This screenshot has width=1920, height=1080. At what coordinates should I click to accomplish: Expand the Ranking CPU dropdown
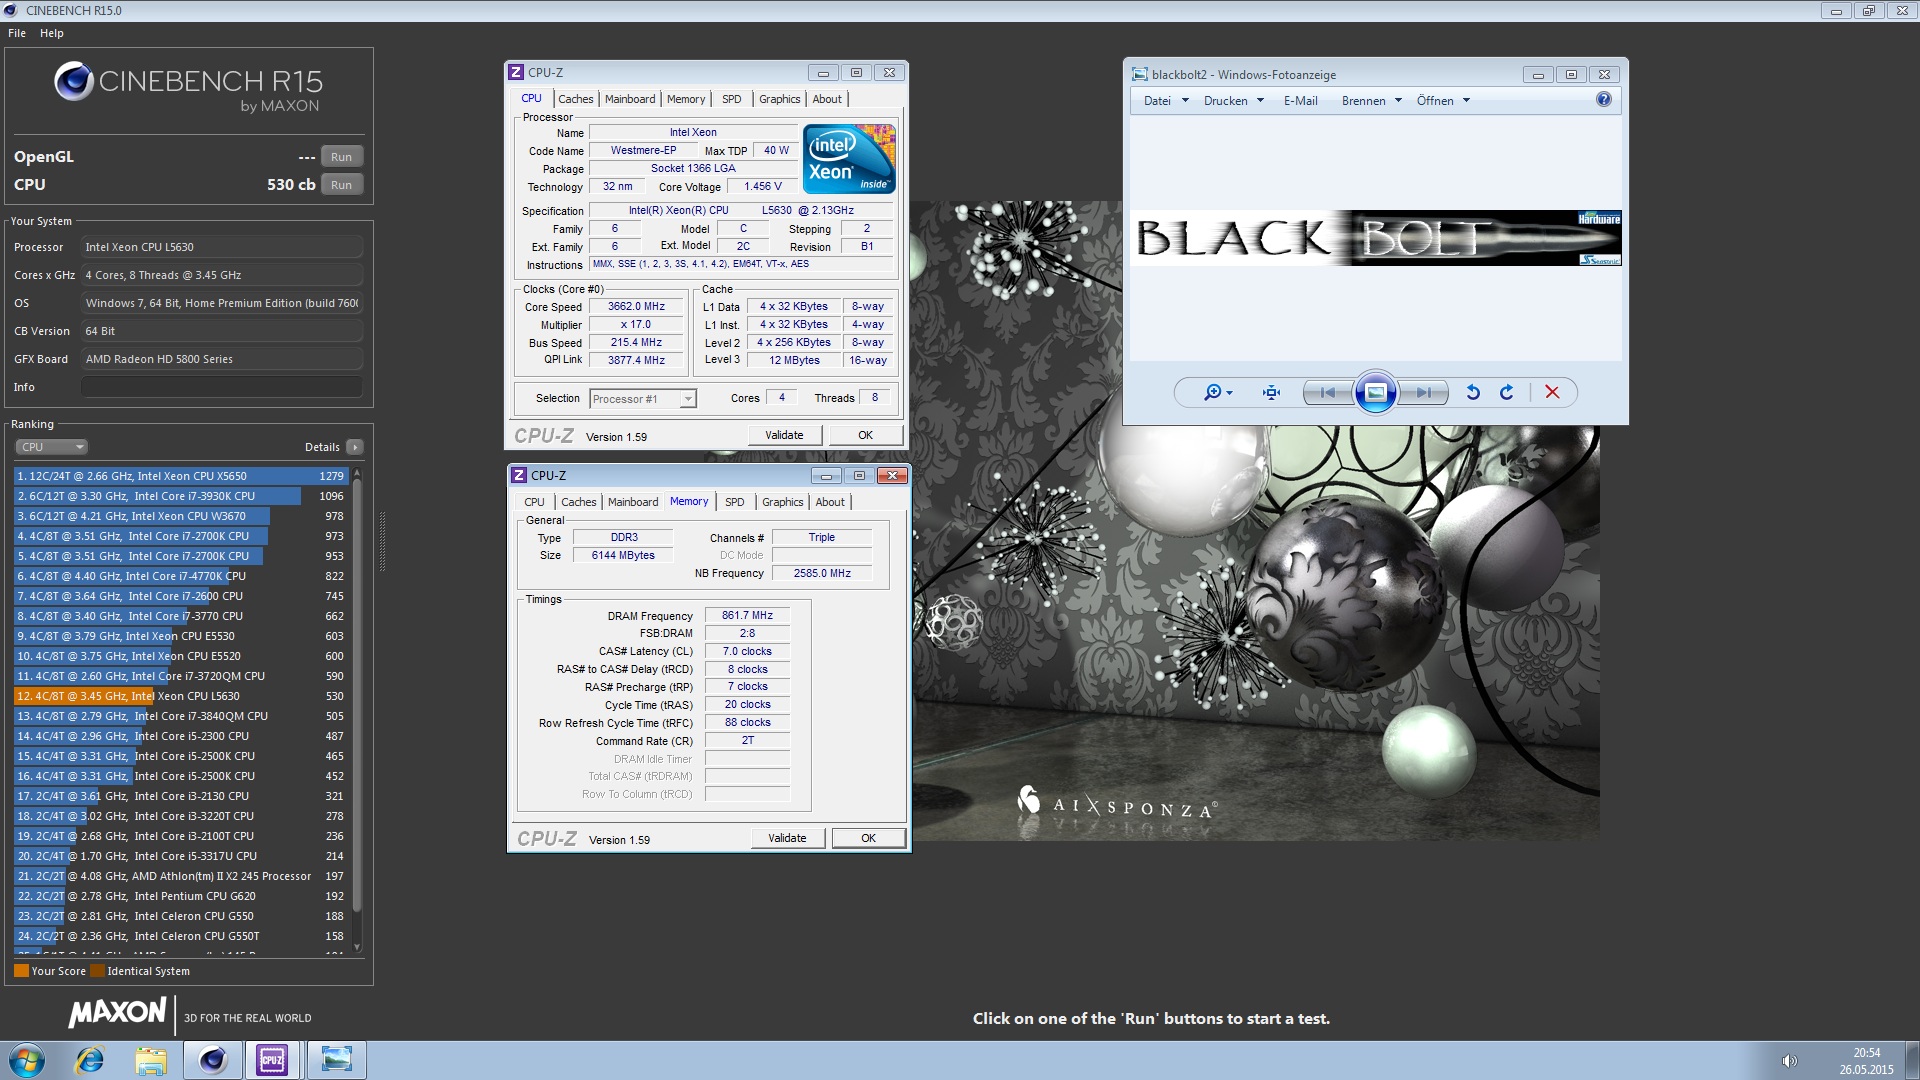click(52, 447)
